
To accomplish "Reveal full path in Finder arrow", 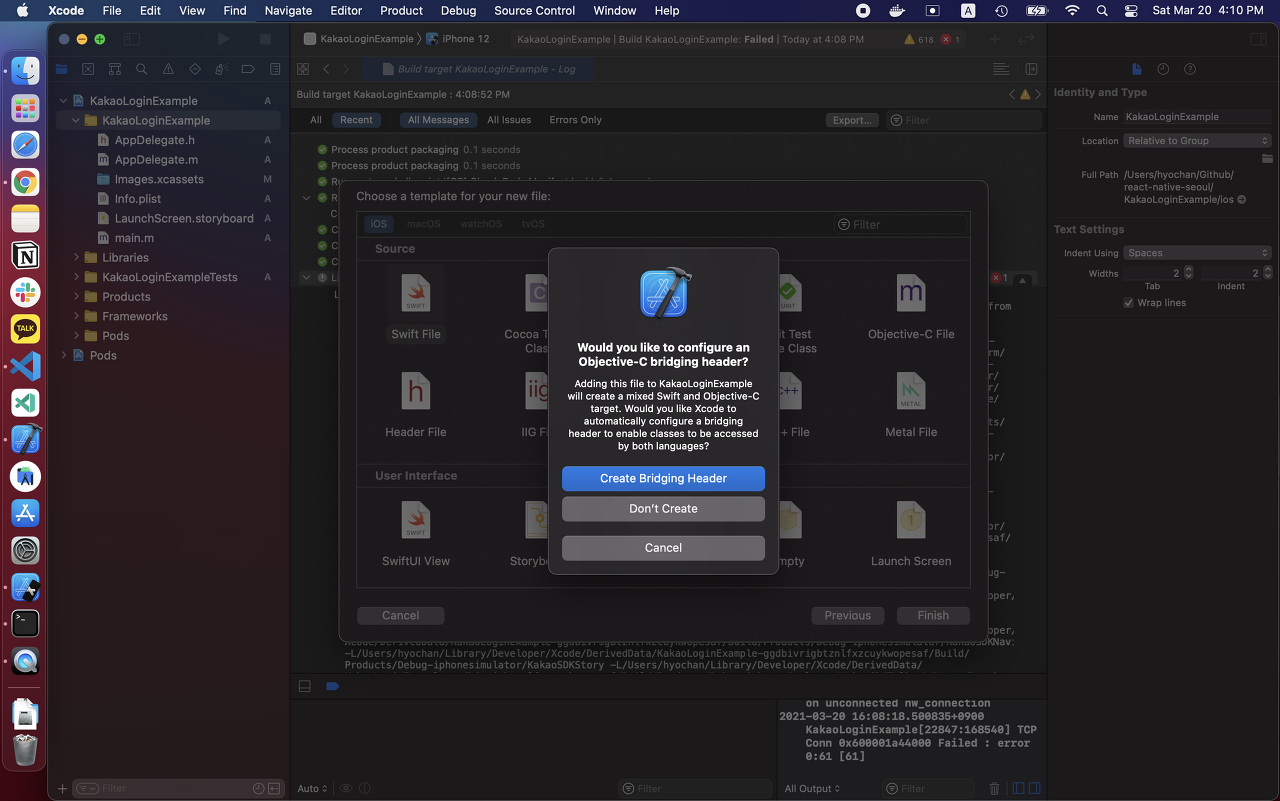I will click(1242, 200).
